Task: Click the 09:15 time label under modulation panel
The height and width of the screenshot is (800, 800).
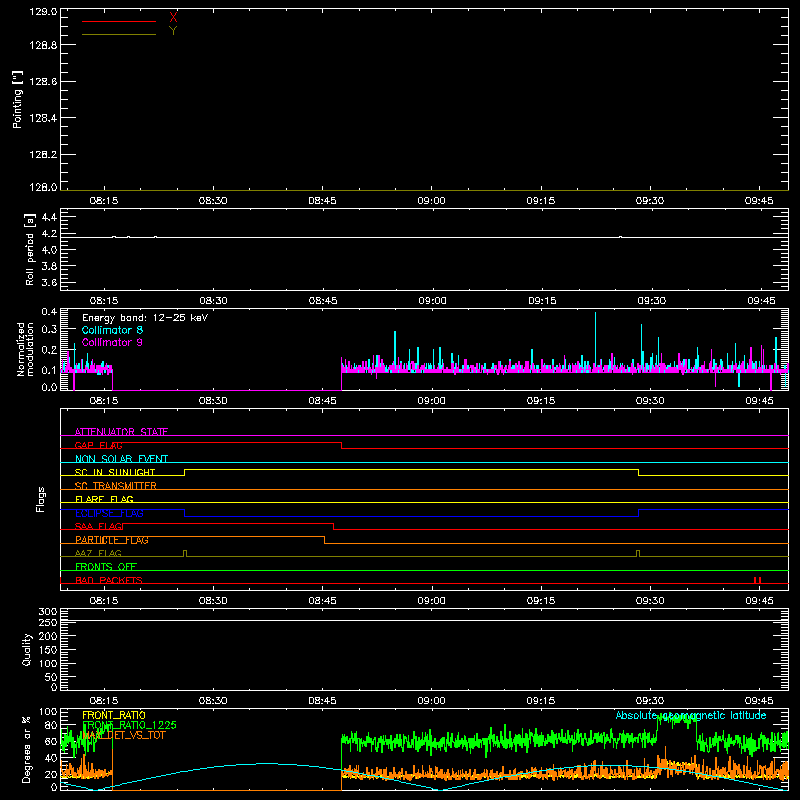Action: click(x=541, y=401)
